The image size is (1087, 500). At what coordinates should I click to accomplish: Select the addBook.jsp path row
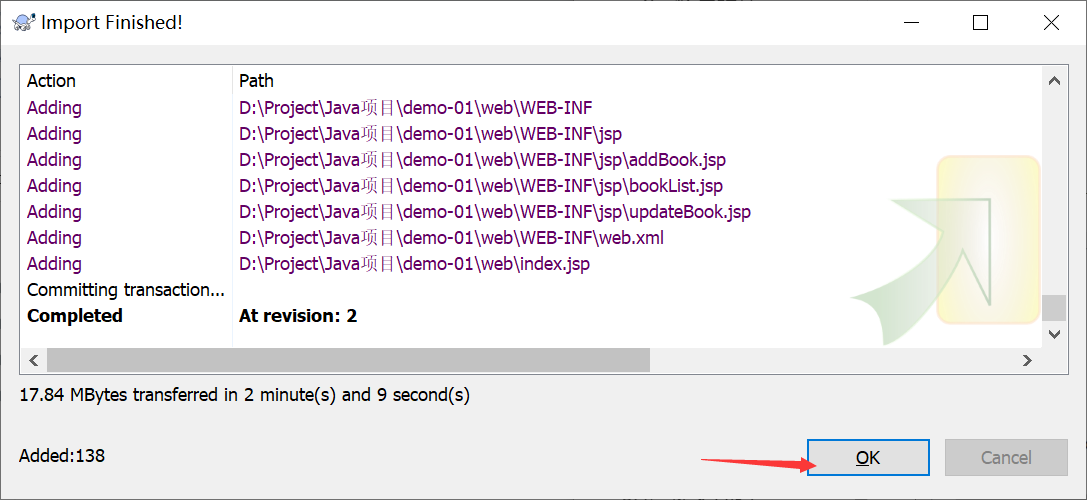click(482, 160)
